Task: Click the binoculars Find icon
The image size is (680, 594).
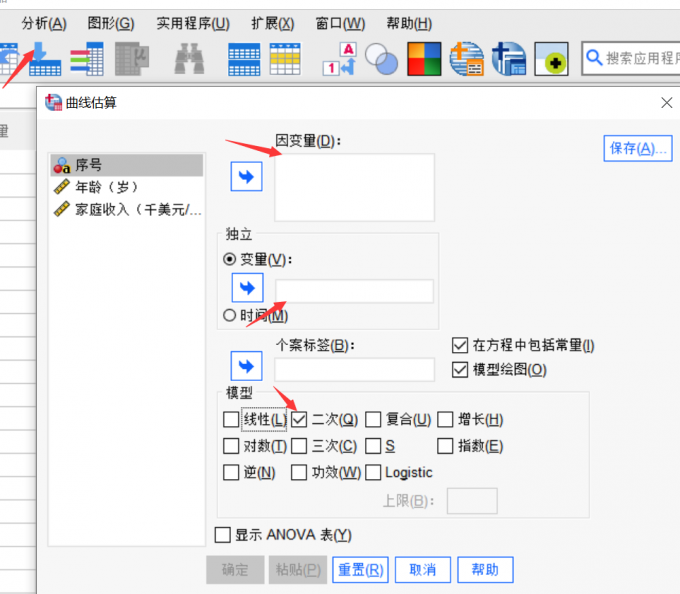Action: tap(189, 59)
